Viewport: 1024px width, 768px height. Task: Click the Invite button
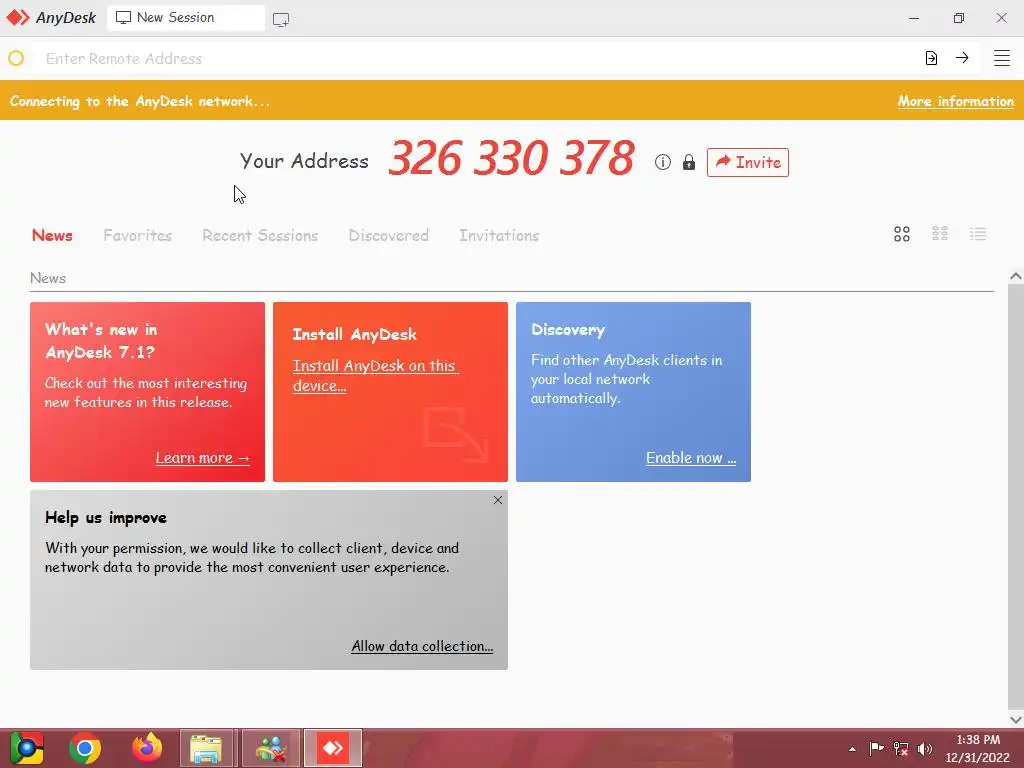748,162
